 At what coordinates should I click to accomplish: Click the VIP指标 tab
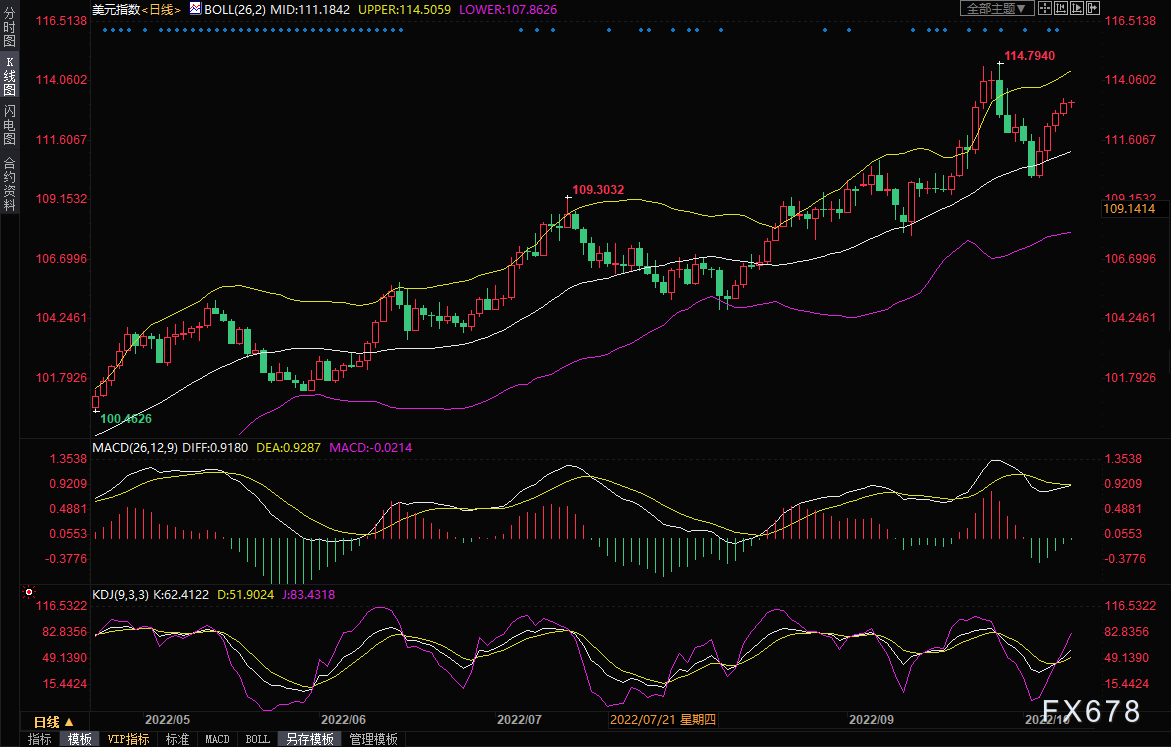128,739
